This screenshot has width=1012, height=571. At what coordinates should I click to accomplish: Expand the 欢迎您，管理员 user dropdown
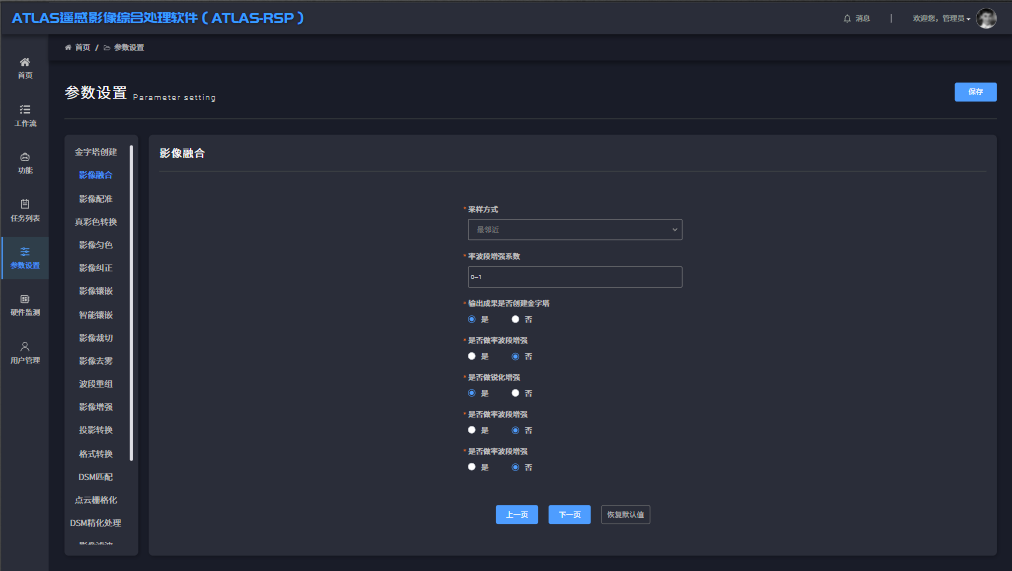(941, 18)
